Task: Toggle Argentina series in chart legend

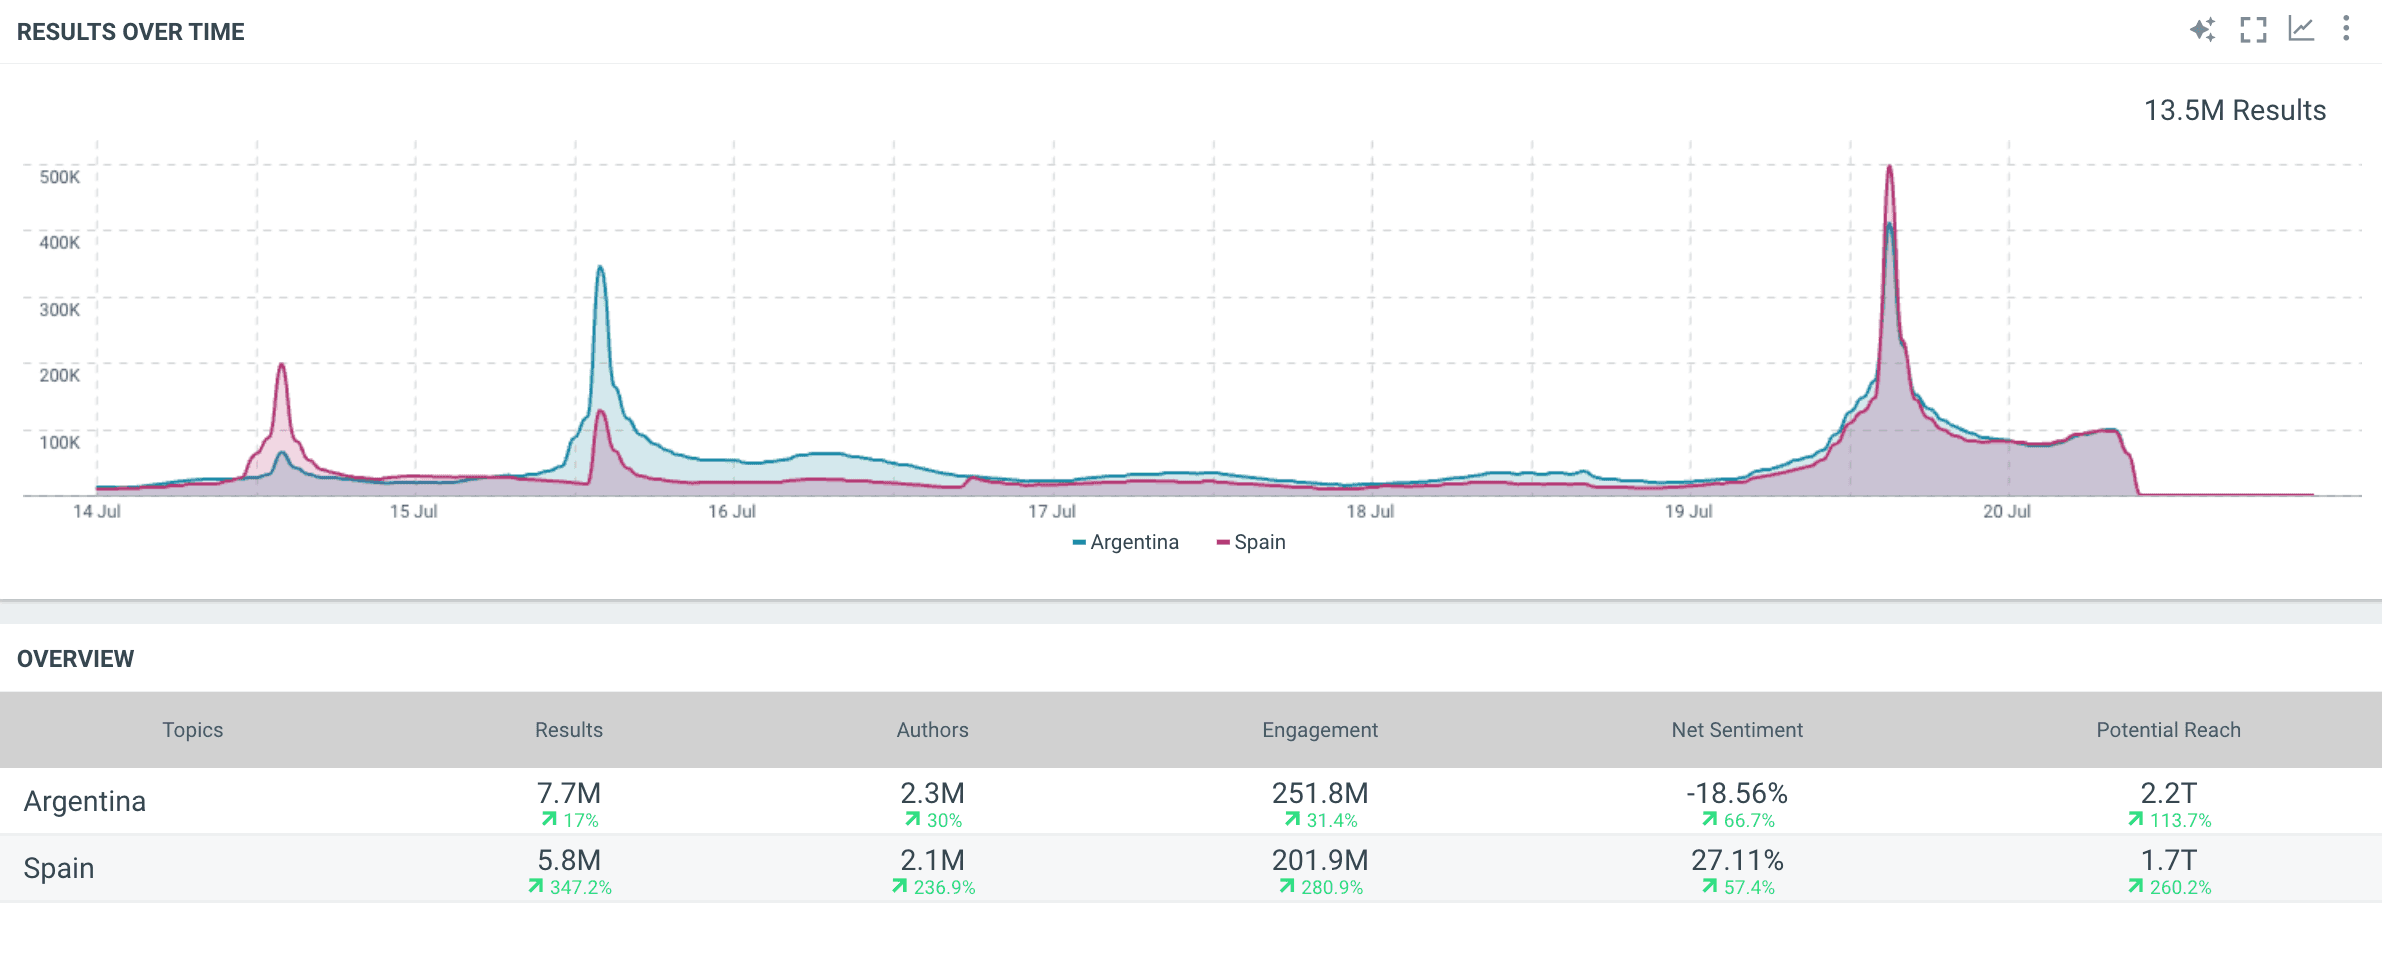Action: [x=1125, y=542]
